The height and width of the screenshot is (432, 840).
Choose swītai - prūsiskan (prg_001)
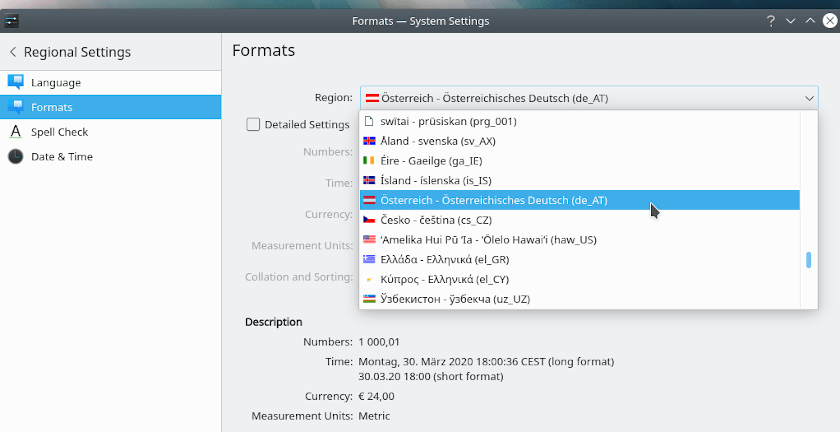click(580, 121)
